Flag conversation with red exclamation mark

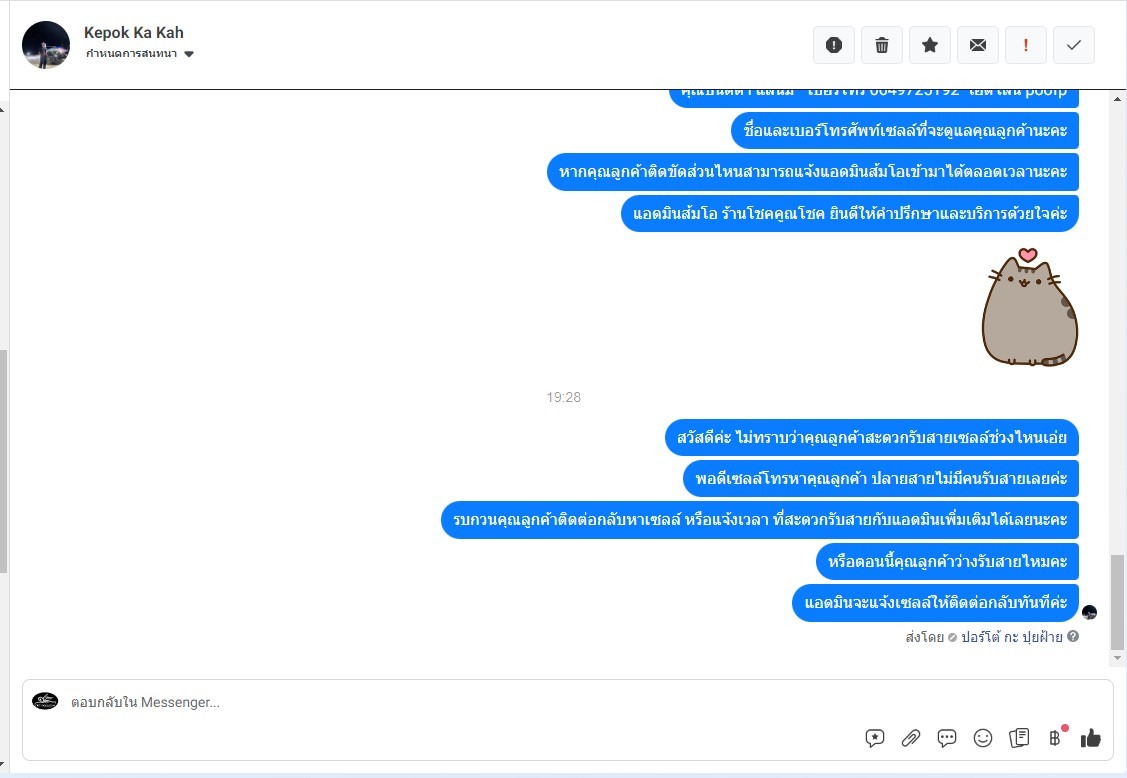(1026, 45)
